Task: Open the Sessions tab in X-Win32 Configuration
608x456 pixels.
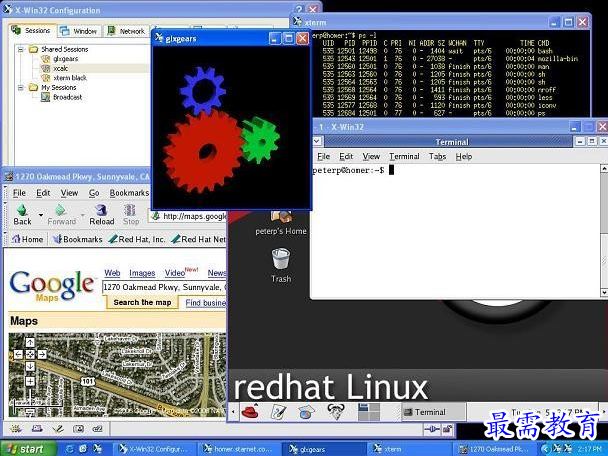Action: [x=32, y=30]
